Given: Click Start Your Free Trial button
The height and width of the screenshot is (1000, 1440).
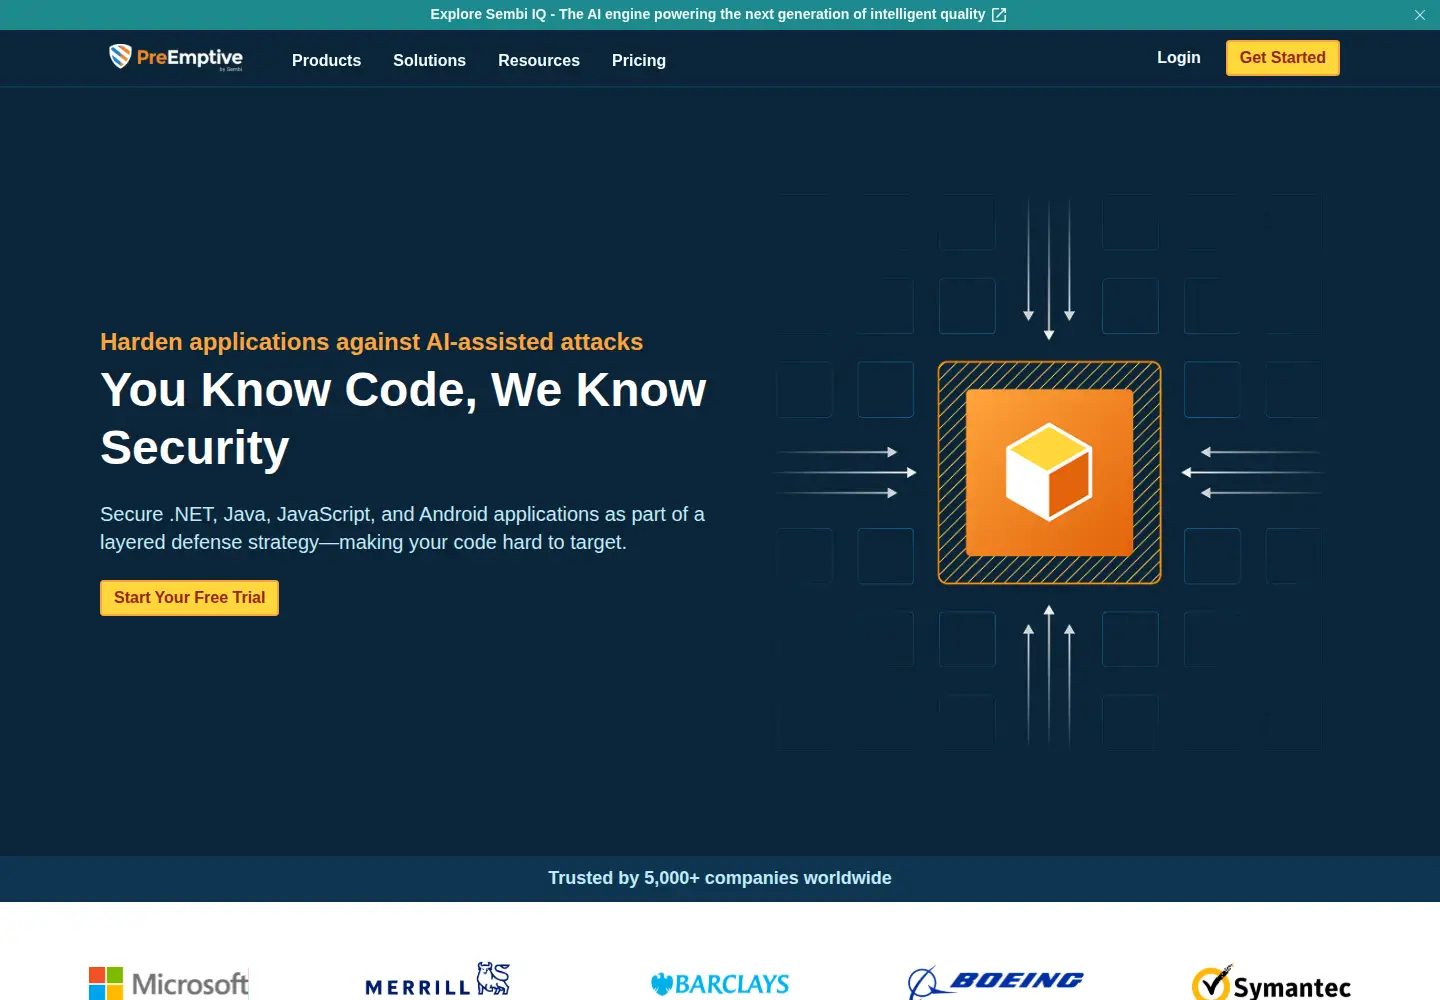Looking at the screenshot, I should 189,598.
